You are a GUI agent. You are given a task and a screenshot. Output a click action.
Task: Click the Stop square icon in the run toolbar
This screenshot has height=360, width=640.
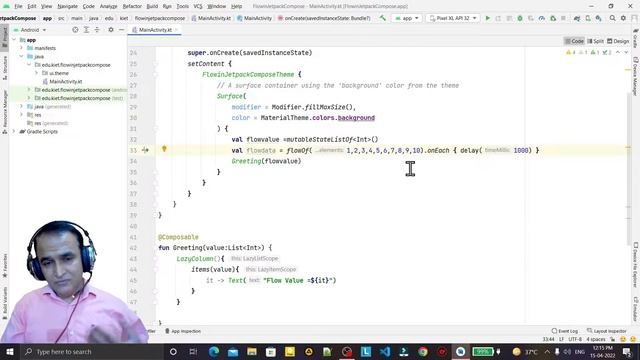563,18
